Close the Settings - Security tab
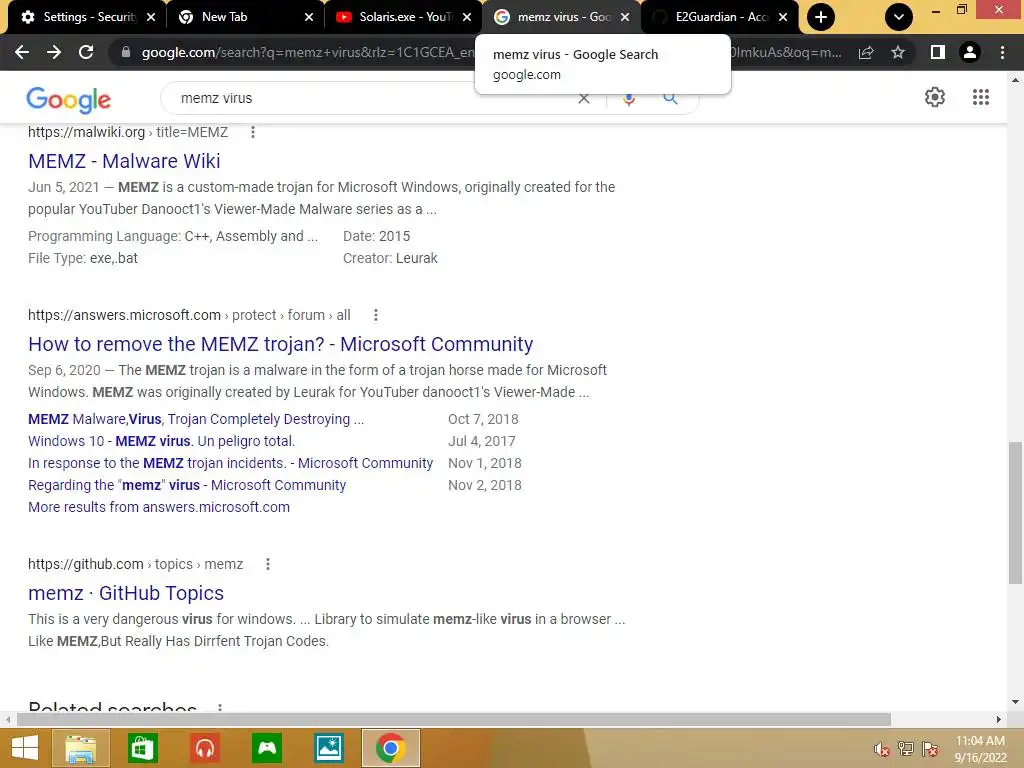 (151, 17)
